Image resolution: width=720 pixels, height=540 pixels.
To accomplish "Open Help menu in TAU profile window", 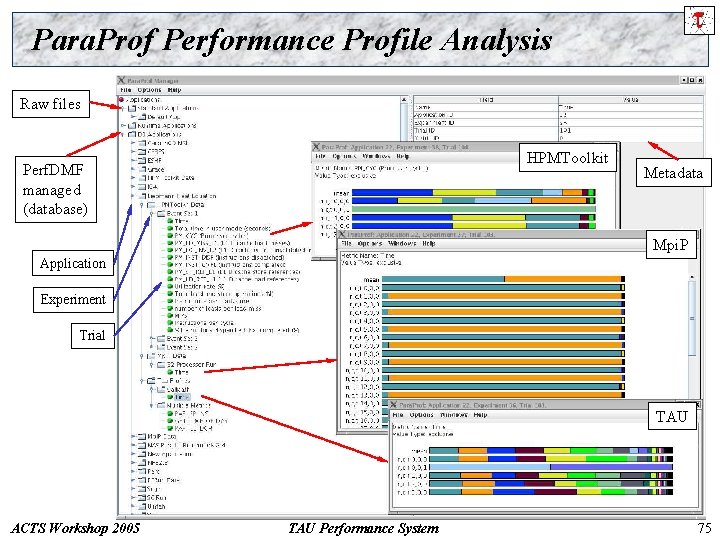I will (480, 415).
